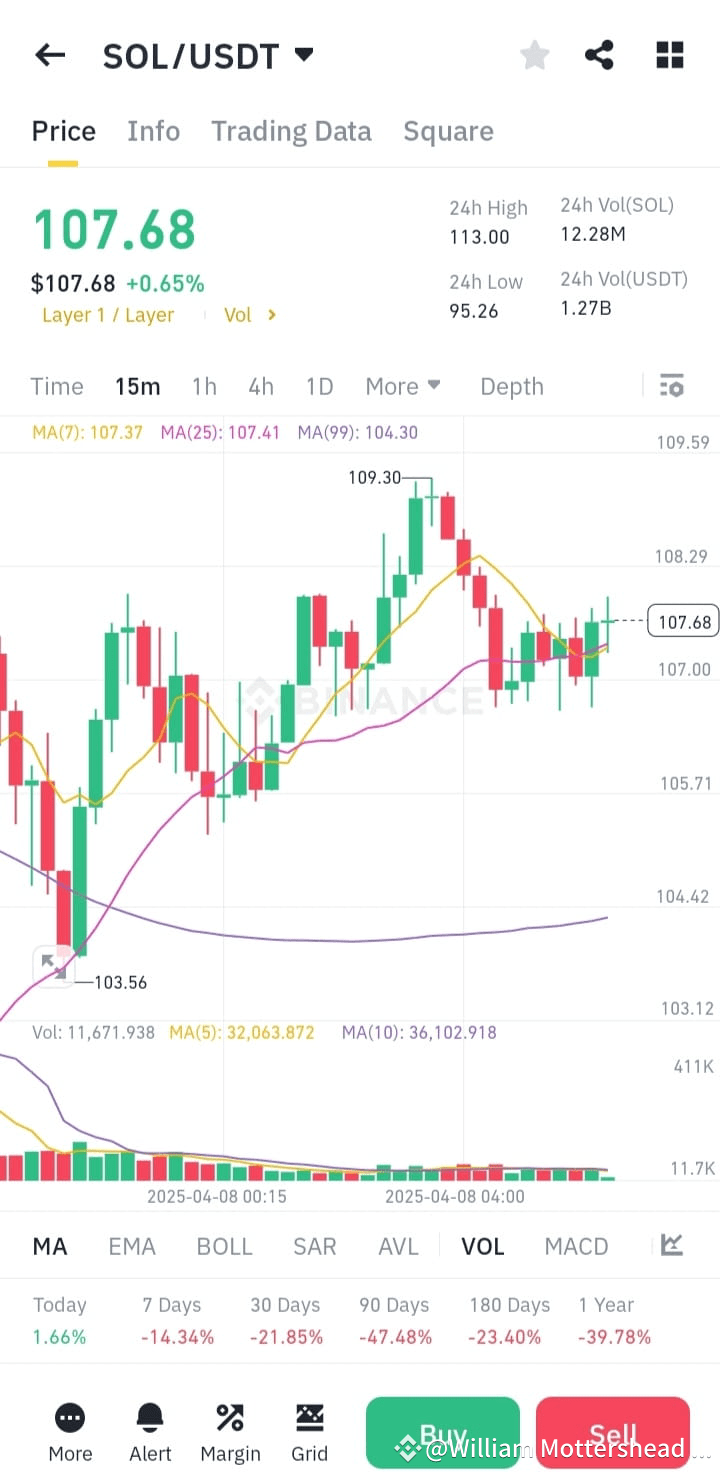Add SOL/USDT to favorites via star icon

click(535, 55)
